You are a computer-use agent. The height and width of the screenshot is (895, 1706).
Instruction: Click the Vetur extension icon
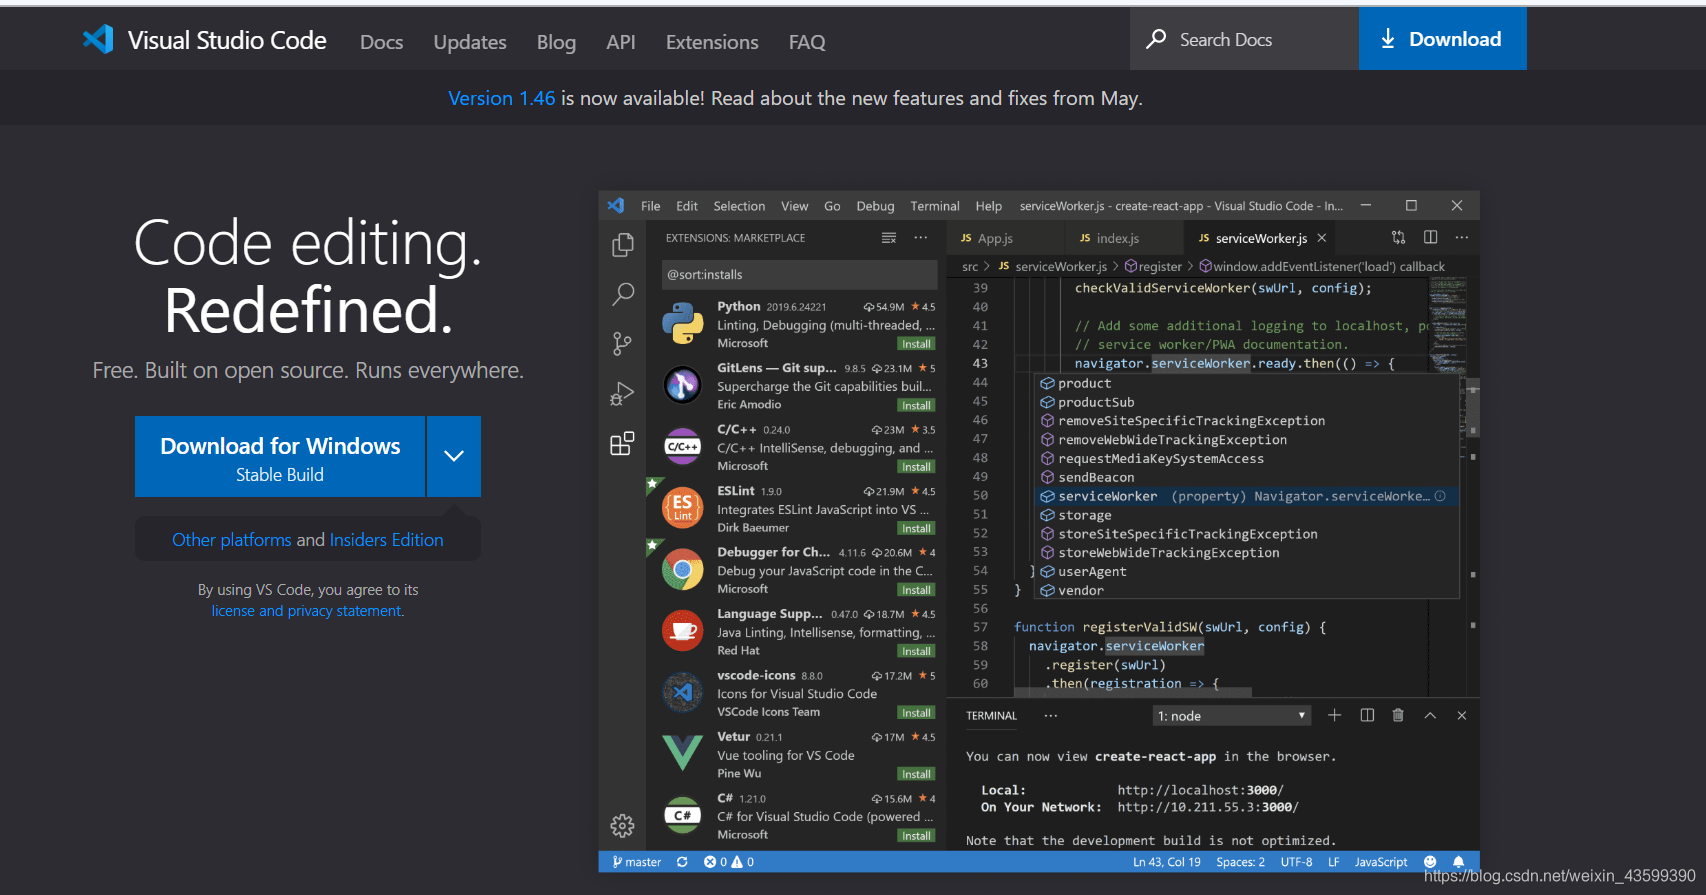click(x=682, y=753)
